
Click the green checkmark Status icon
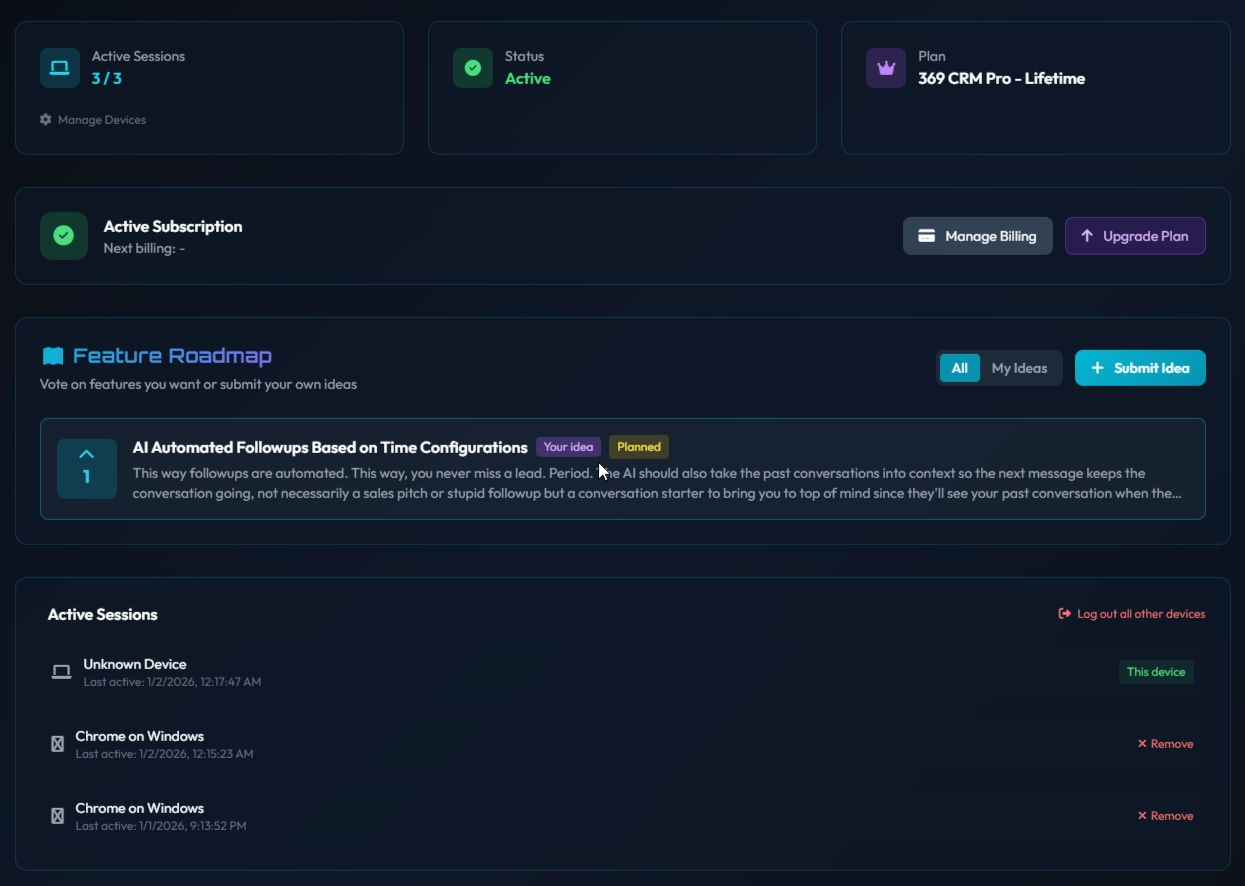(472, 67)
